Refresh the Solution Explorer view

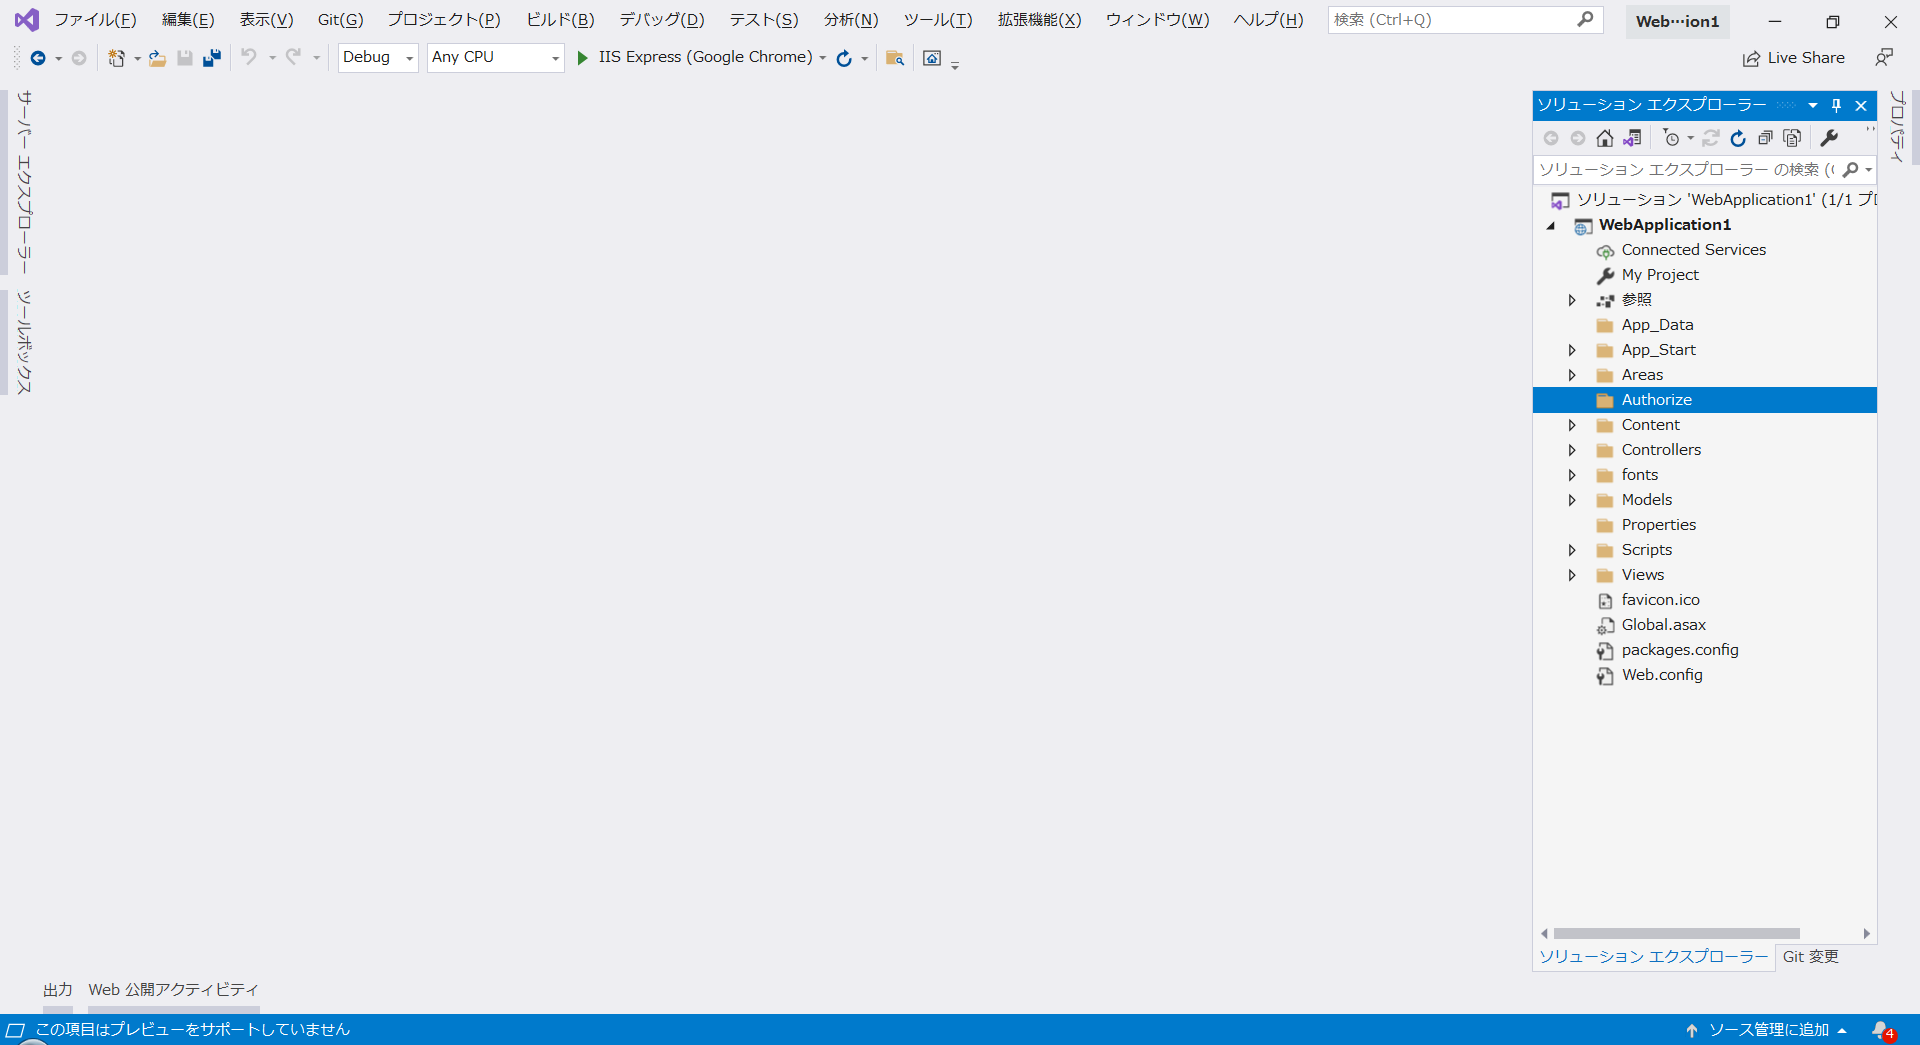pyautogui.click(x=1738, y=138)
